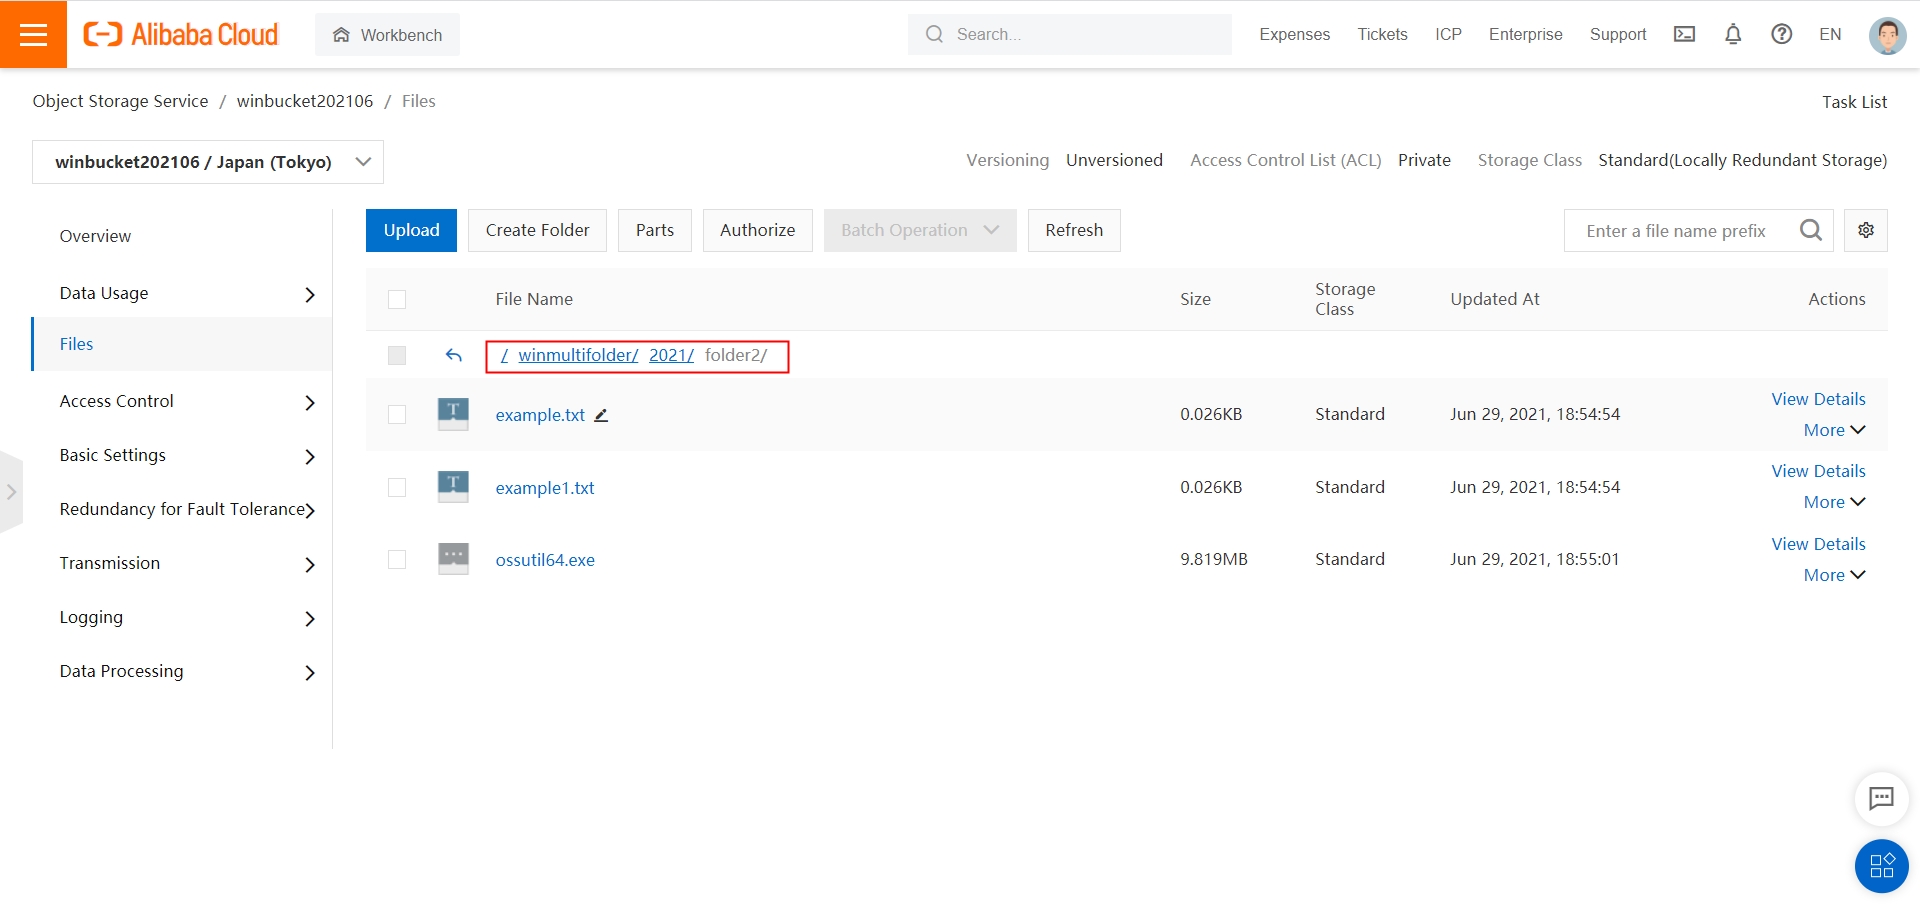Select the Files sidebar item

click(x=183, y=344)
